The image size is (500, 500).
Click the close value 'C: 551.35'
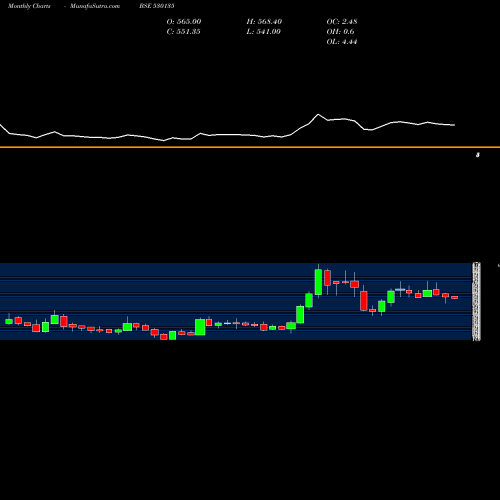184,32
